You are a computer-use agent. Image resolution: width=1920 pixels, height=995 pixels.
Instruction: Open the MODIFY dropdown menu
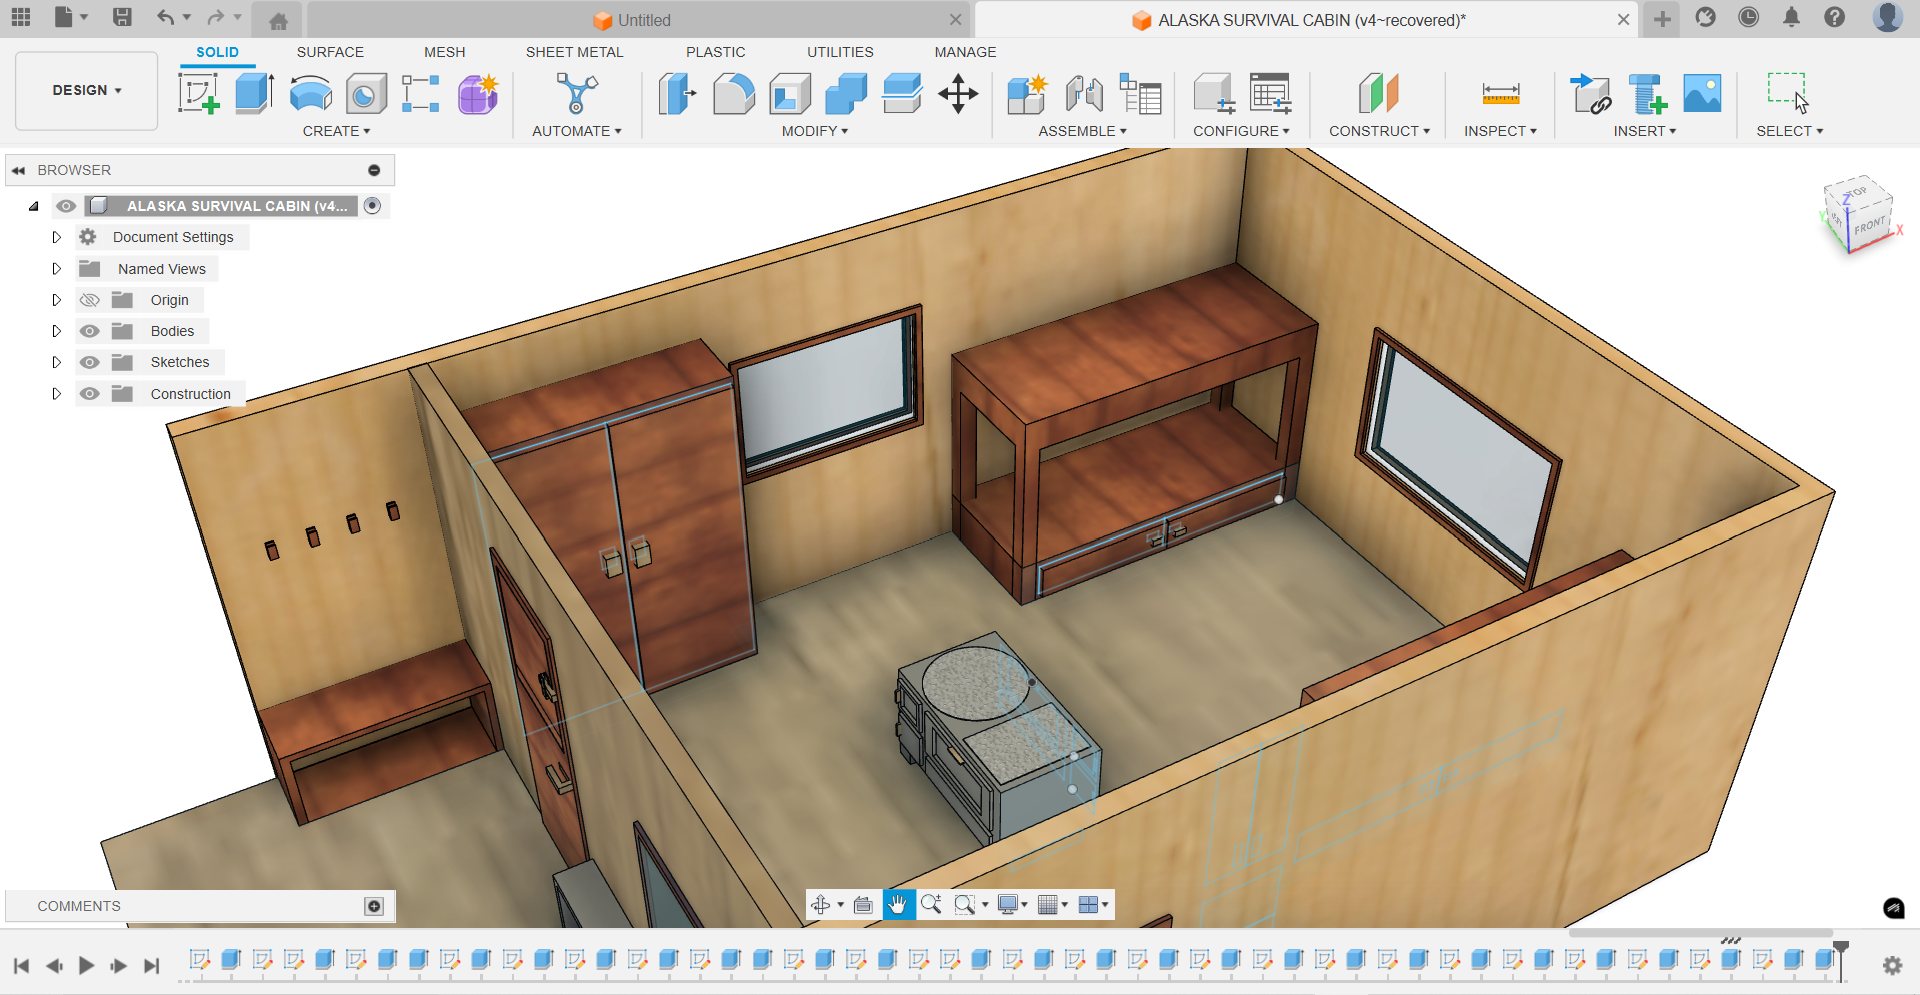[814, 131]
